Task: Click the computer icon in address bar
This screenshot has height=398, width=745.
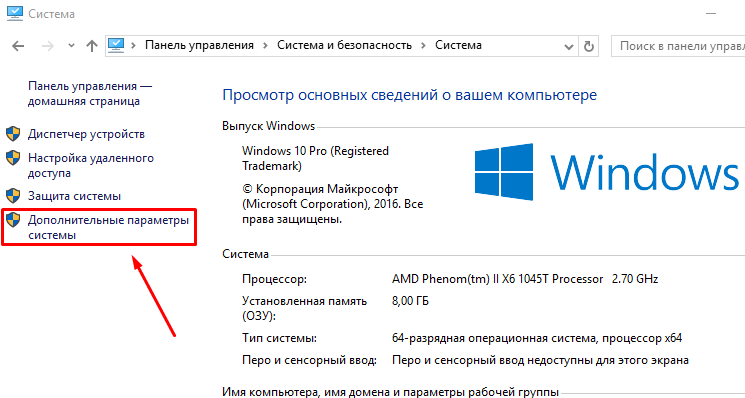Action: click(x=116, y=45)
